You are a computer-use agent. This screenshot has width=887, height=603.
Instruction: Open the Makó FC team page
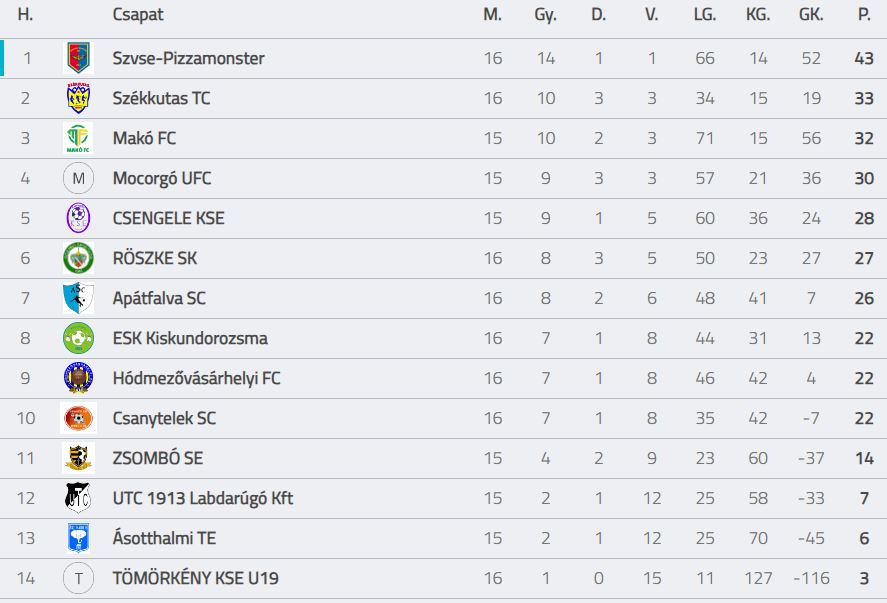pos(144,138)
